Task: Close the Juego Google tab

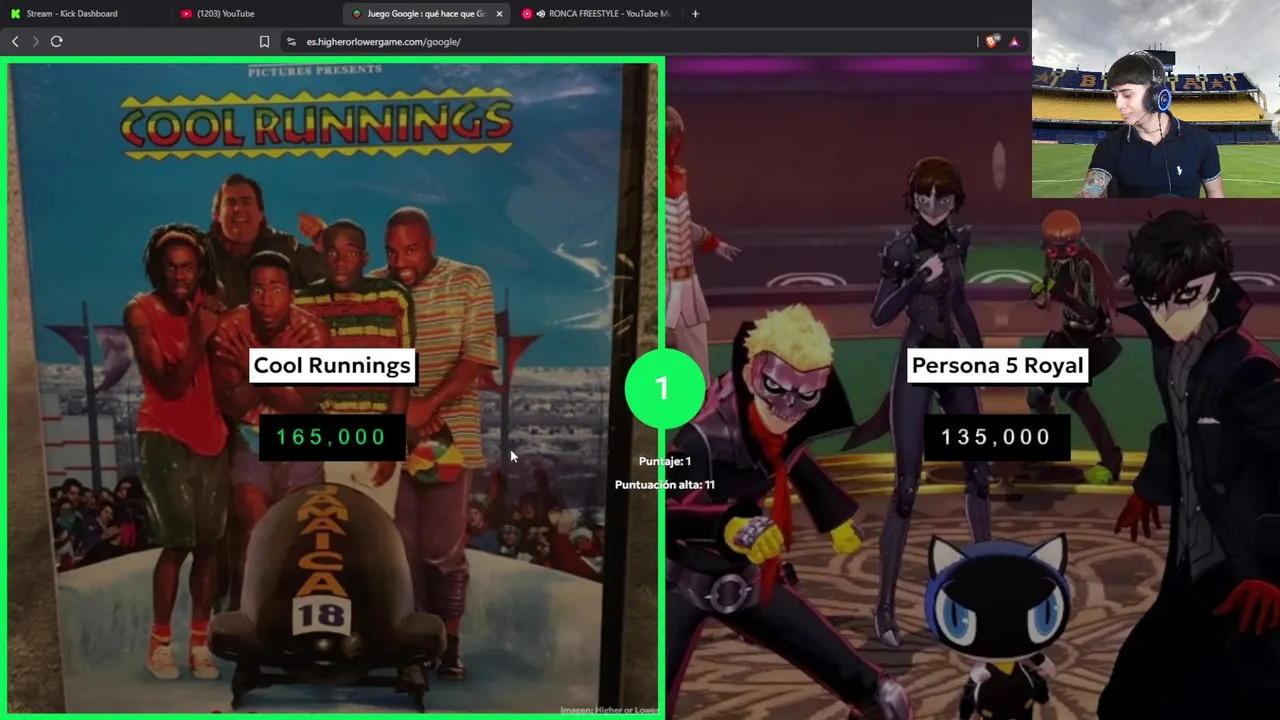Action: (499, 14)
